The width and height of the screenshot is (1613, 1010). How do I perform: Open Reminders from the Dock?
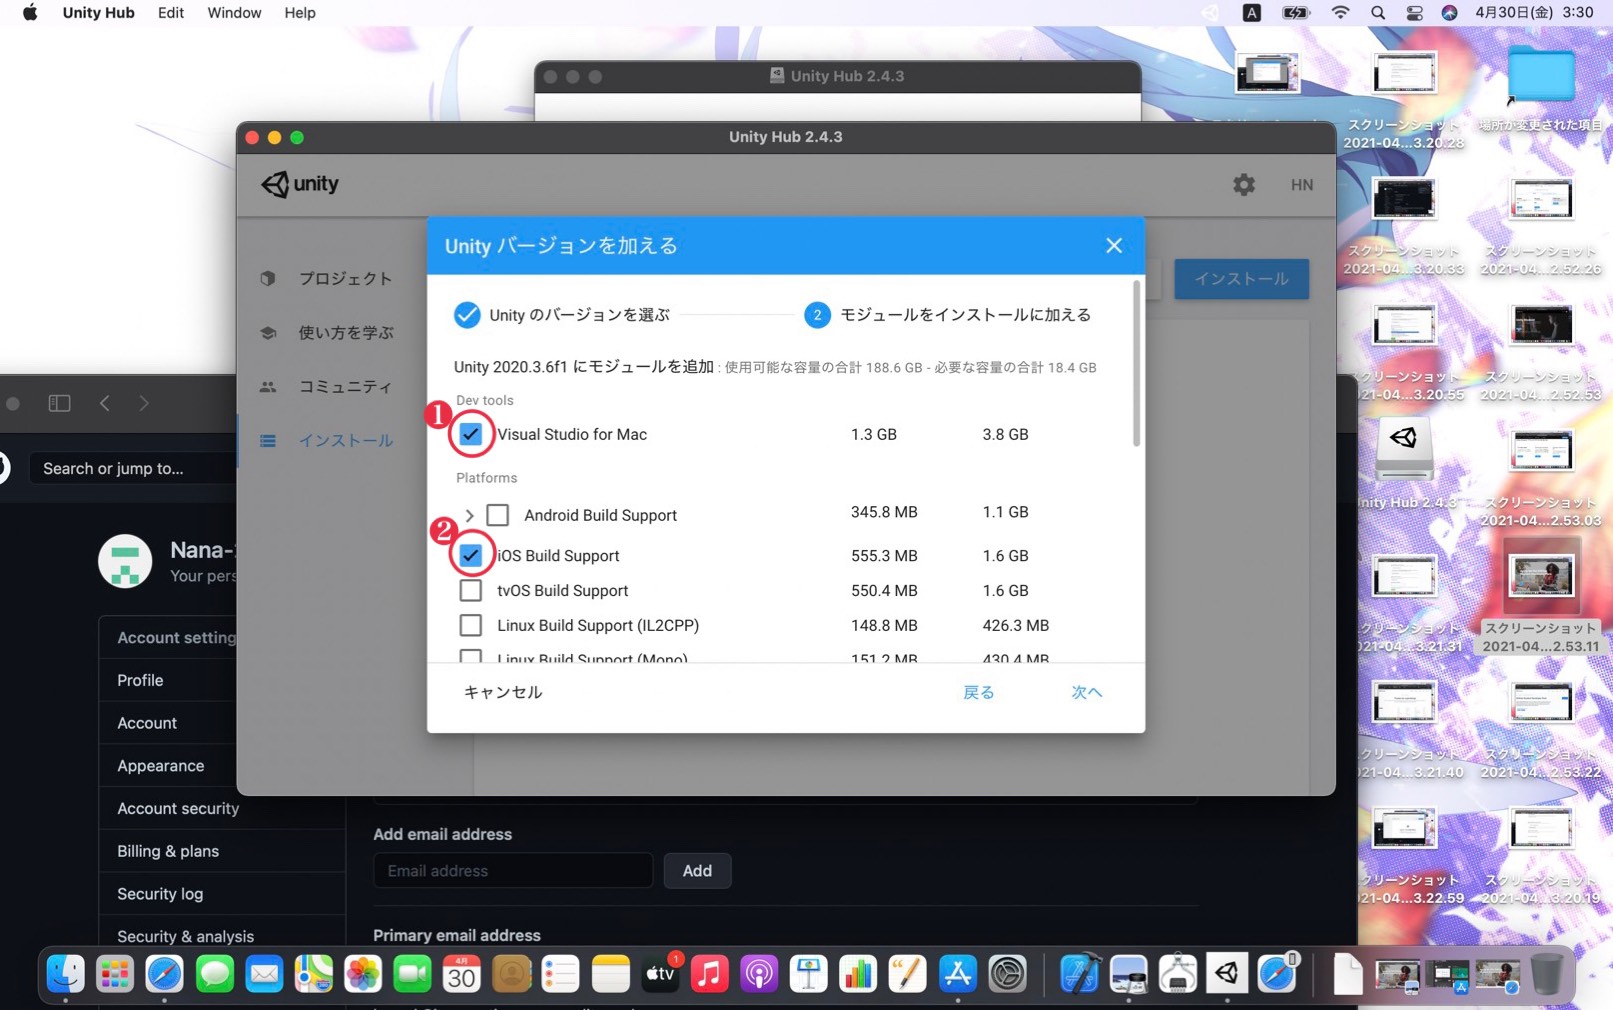(x=560, y=973)
